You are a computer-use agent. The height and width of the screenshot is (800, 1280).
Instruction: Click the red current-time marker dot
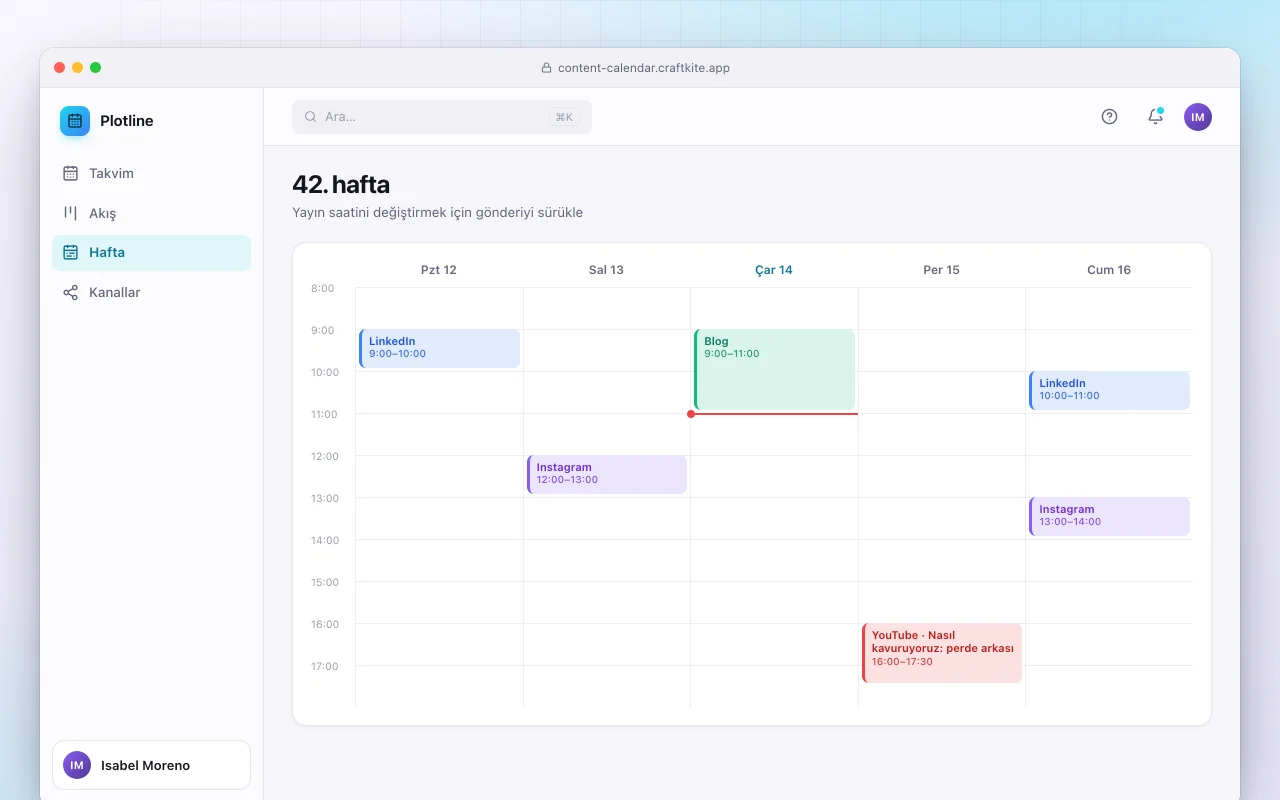coord(691,414)
